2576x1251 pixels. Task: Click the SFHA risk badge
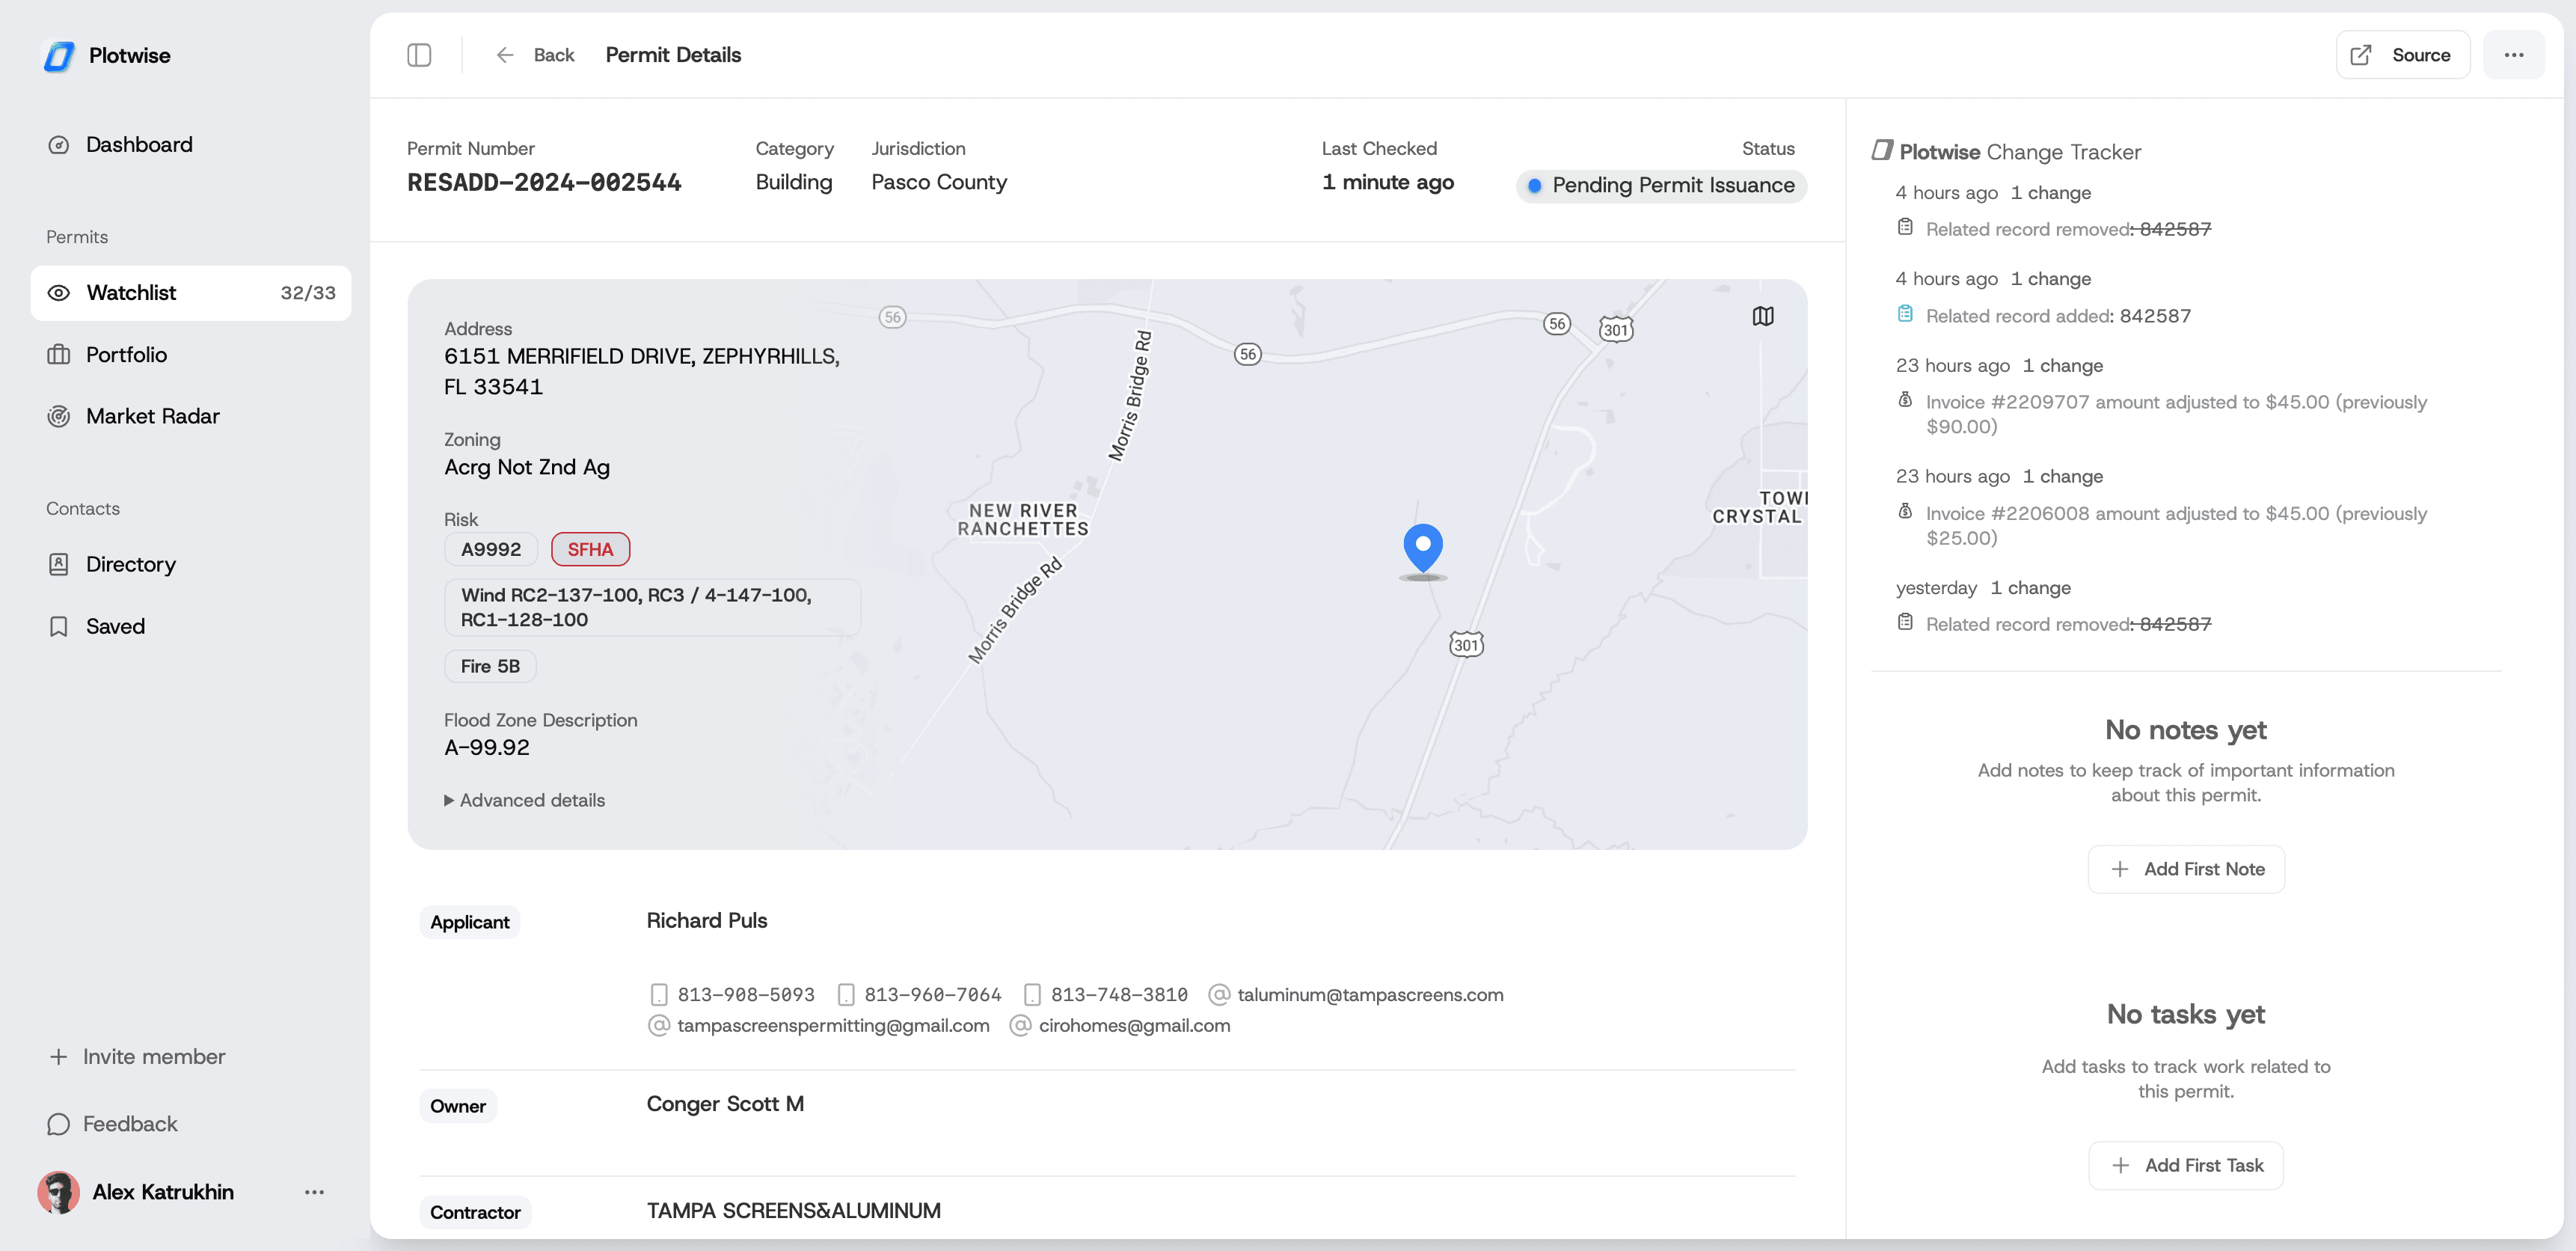(590, 549)
